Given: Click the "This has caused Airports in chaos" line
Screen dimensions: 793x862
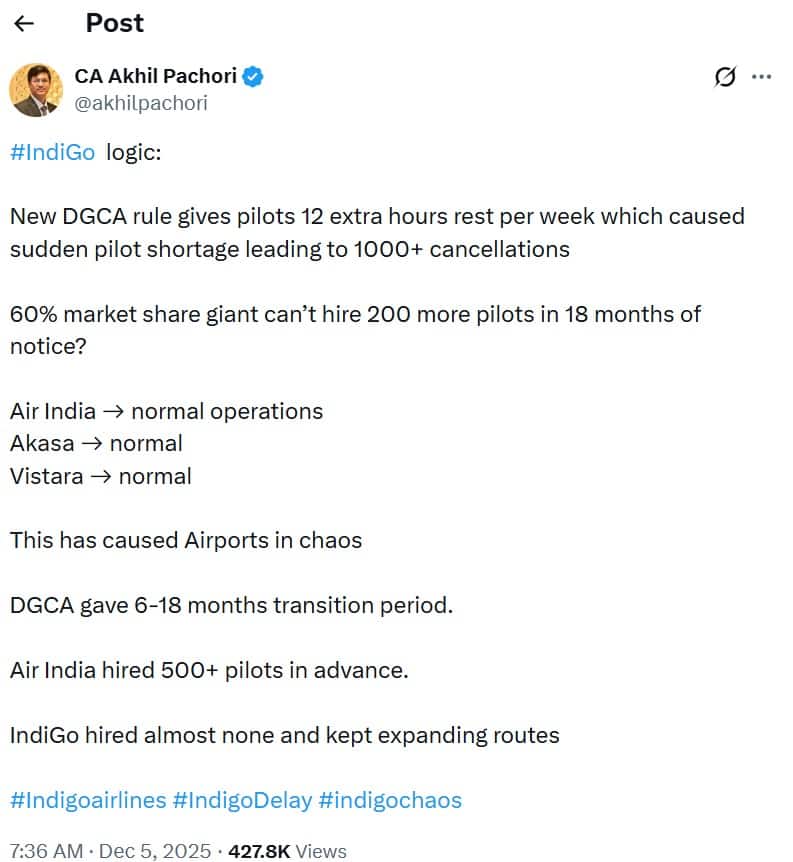Looking at the screenshot, I should click(186, 540).
